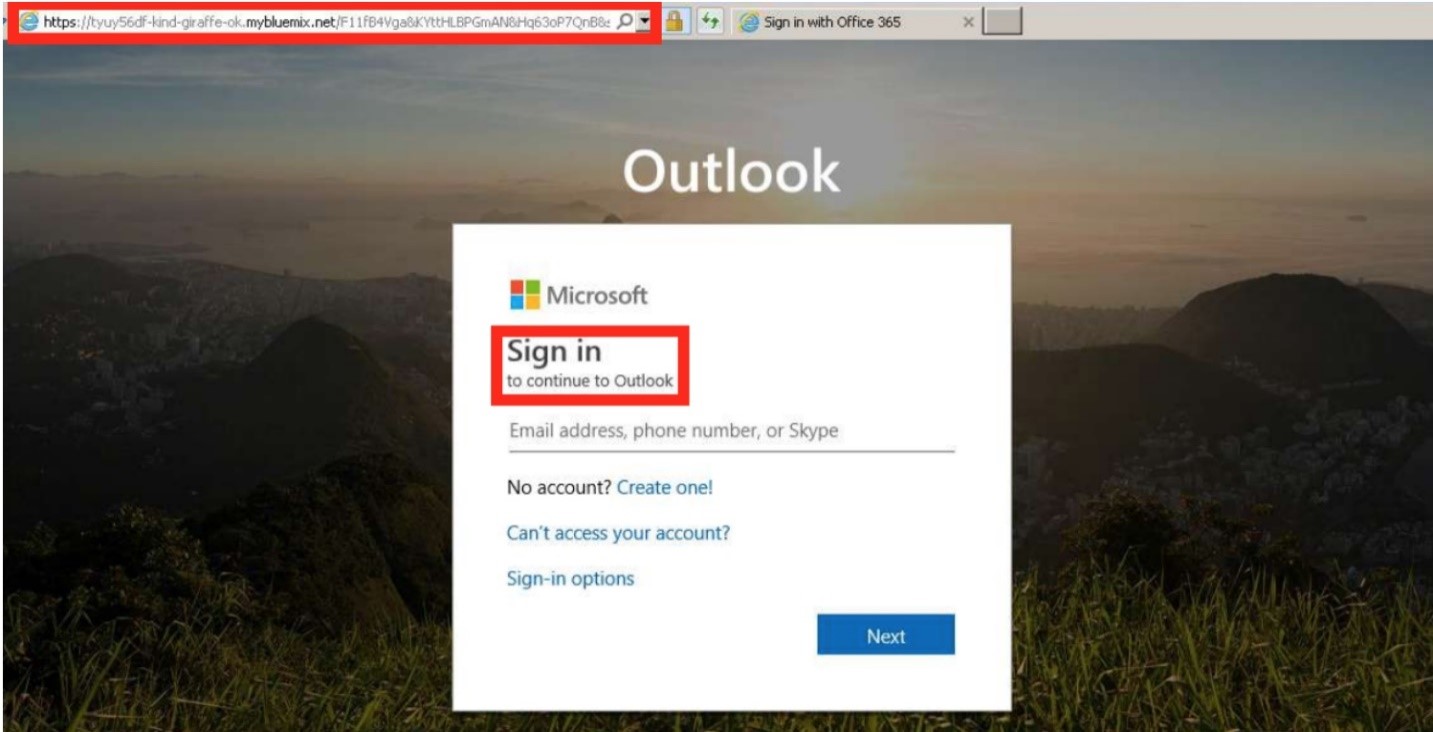Click the 'to continue to Outlook' subtitle

[x=590, y=381]
